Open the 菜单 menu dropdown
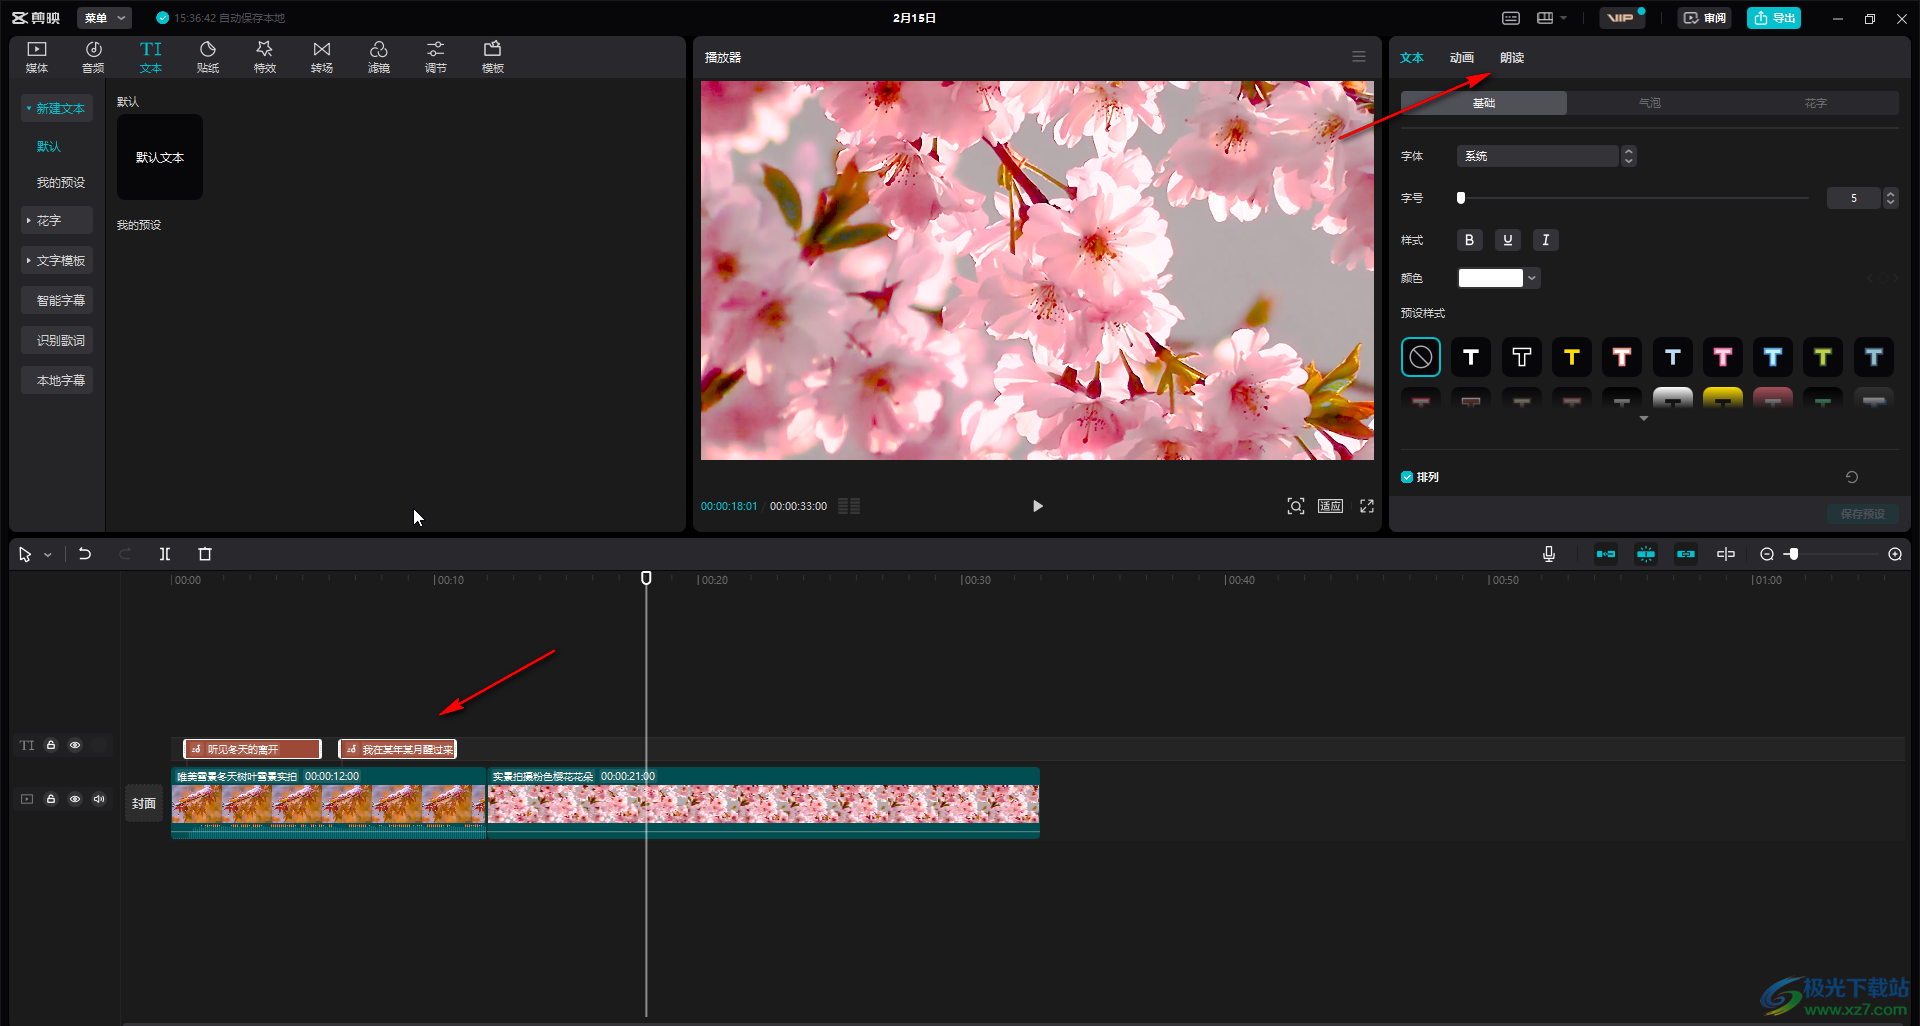Image resolution: width=1920 pixels, height=1026 pixels. [x=104, y=18]
